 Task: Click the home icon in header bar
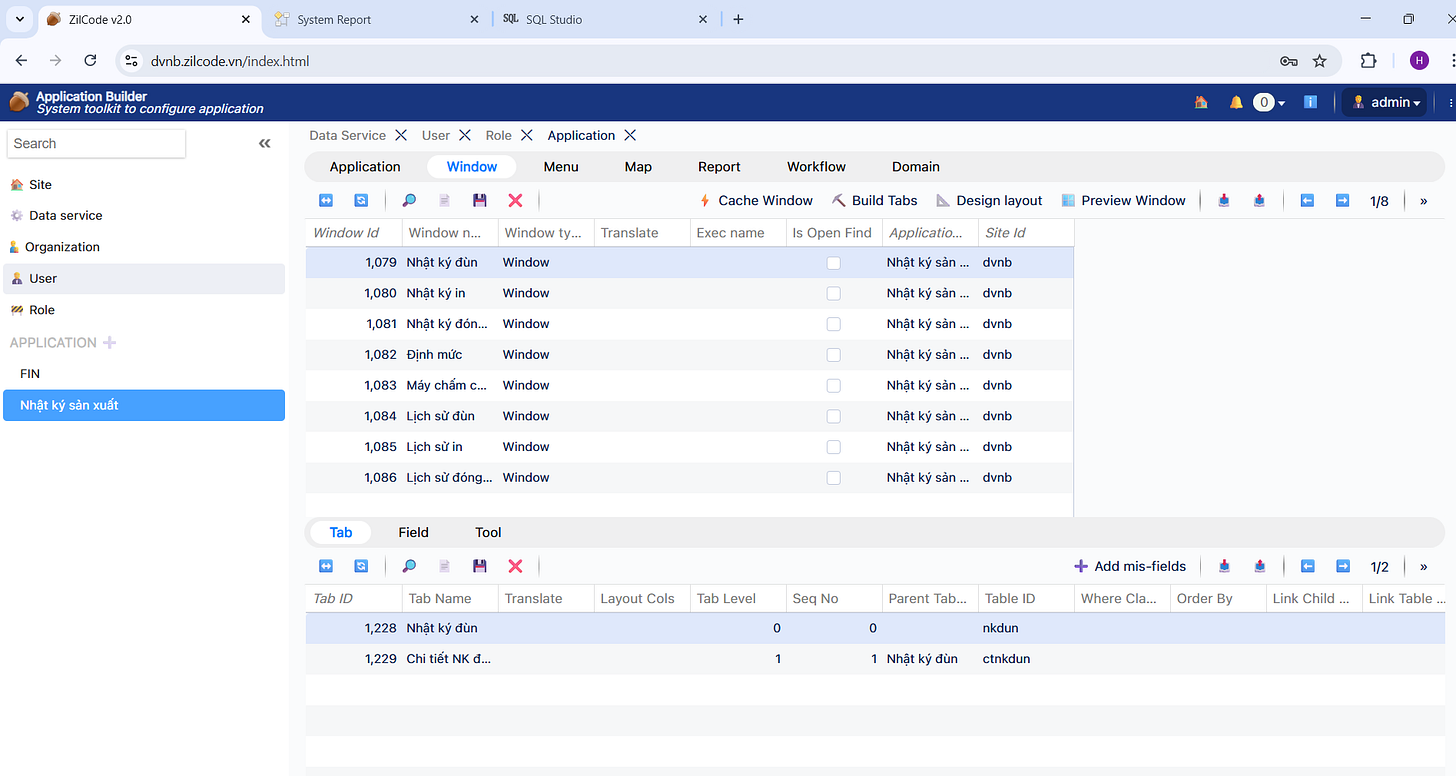tap(1201, 102)
